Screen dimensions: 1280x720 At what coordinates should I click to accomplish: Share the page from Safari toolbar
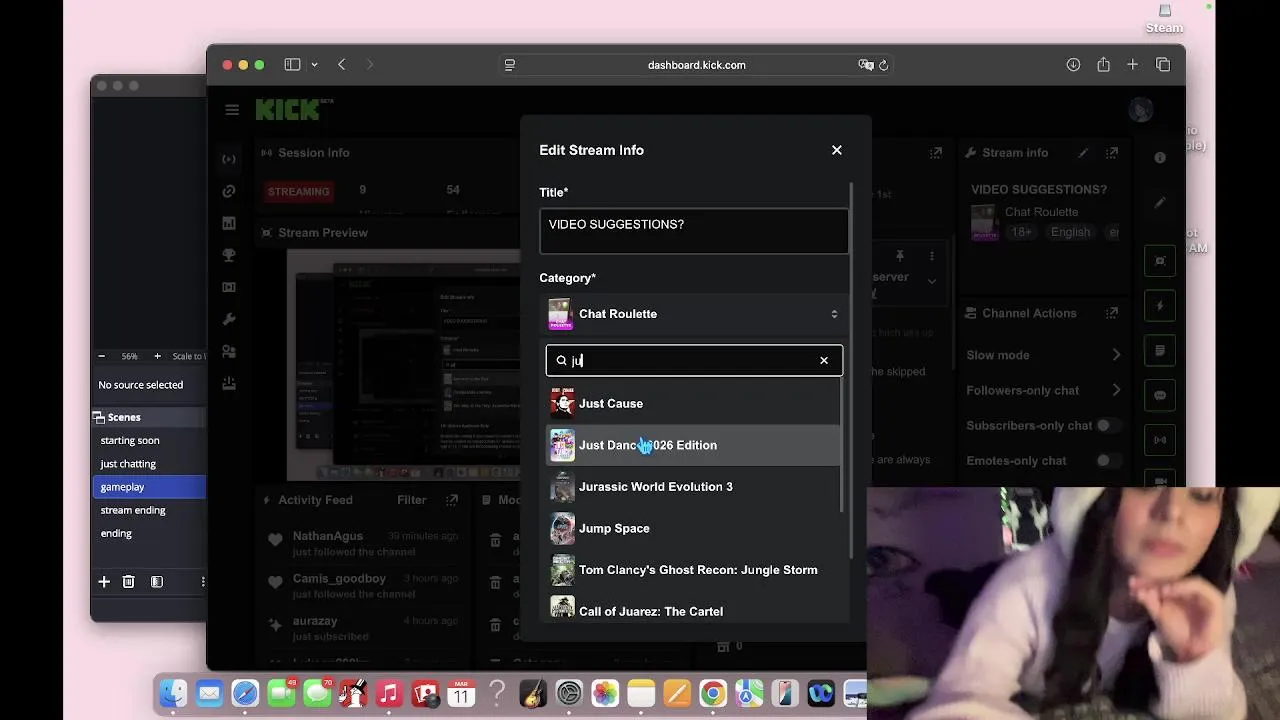tap(1103, 65)
